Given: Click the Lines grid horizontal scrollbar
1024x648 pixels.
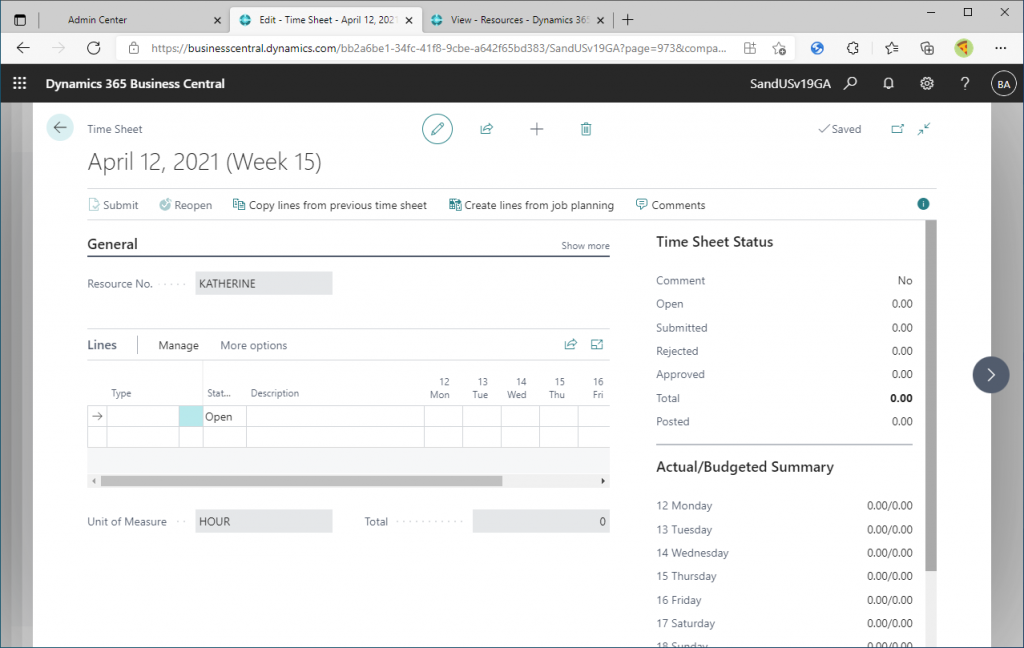Looking at the screenshot, I should [300, 481].
